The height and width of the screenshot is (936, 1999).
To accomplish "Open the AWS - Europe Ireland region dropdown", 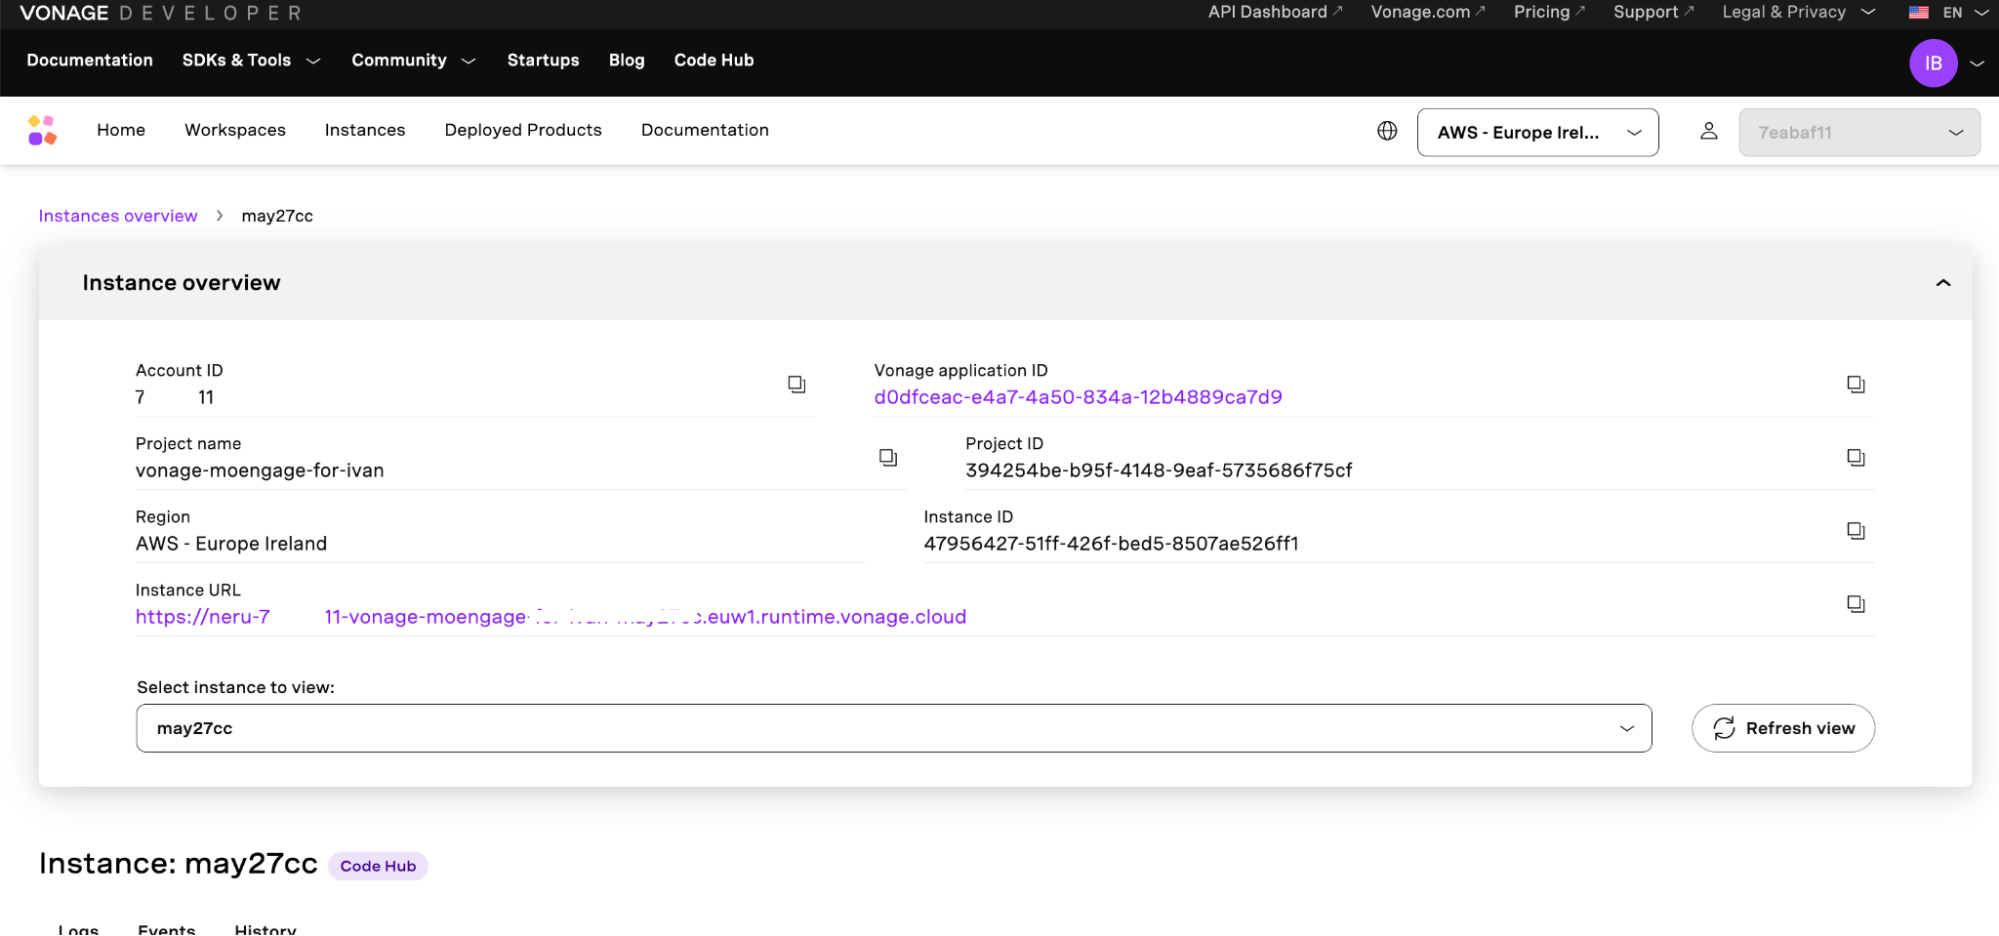I will tap(1538, 132).
